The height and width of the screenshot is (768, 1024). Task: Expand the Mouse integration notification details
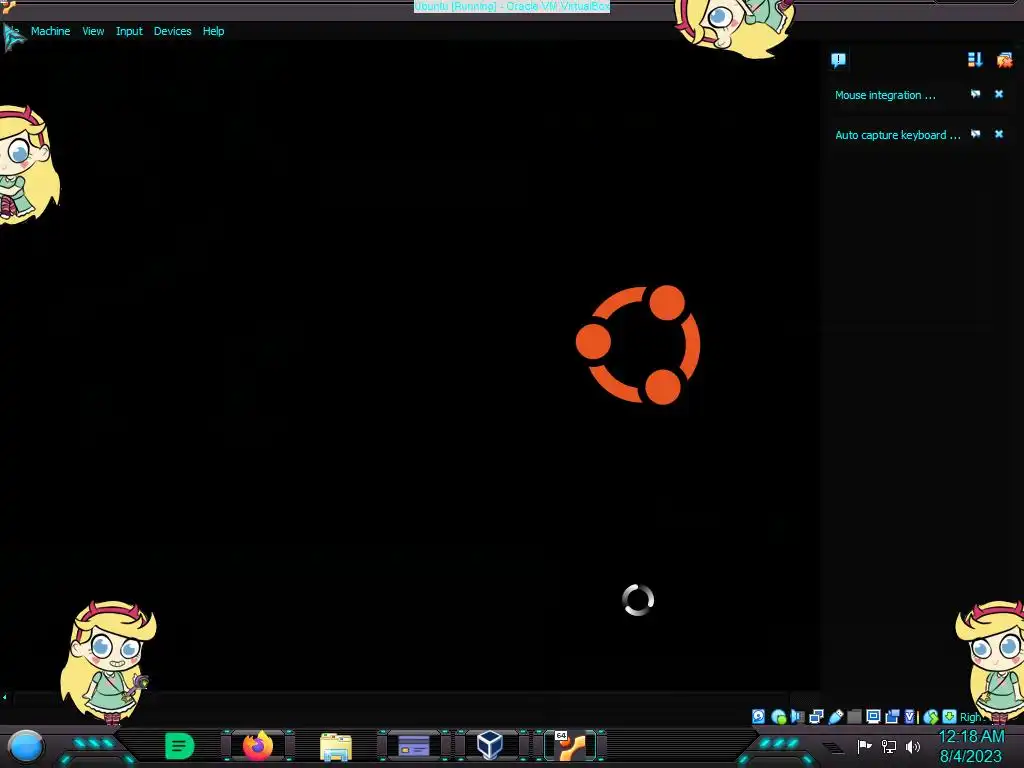(x=975, y=95)
